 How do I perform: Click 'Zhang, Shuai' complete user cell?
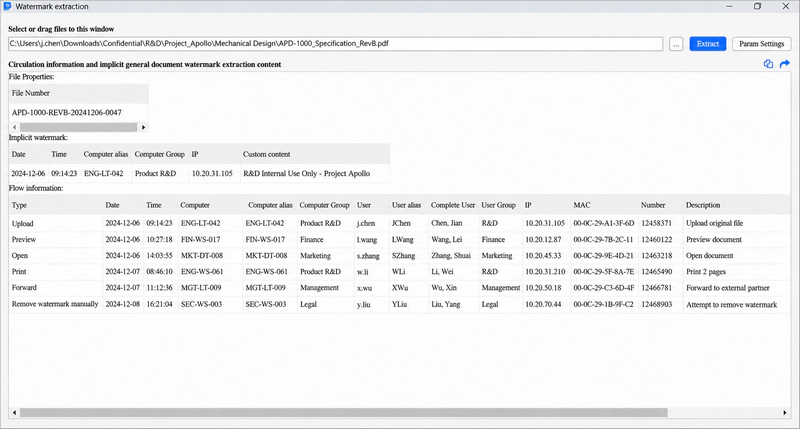point(451,256)
